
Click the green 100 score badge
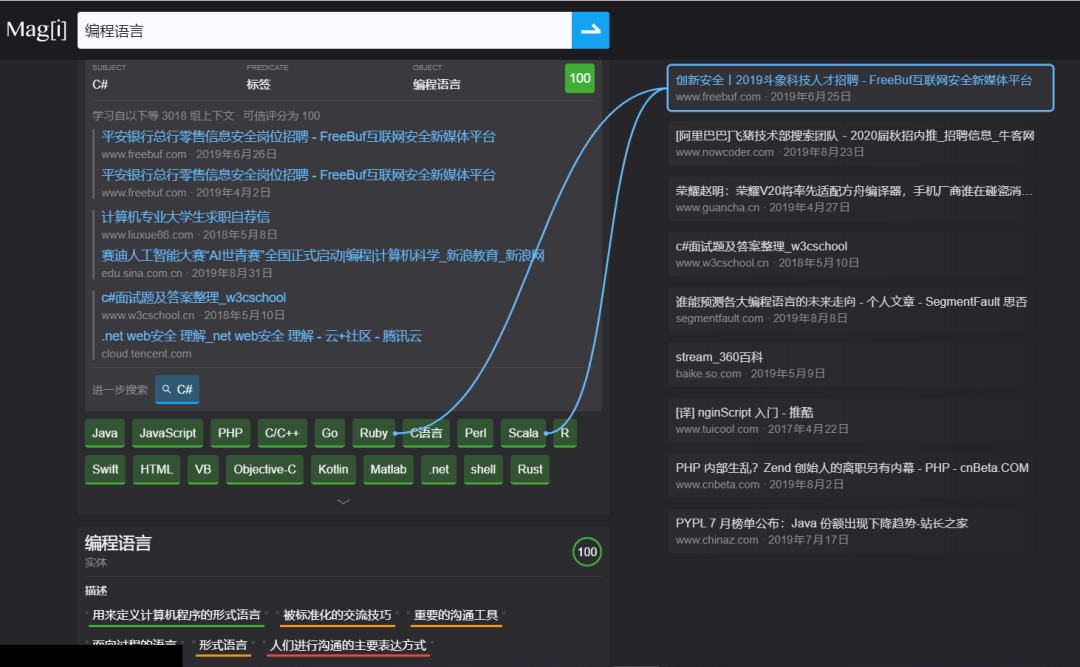tap(580, 78)
